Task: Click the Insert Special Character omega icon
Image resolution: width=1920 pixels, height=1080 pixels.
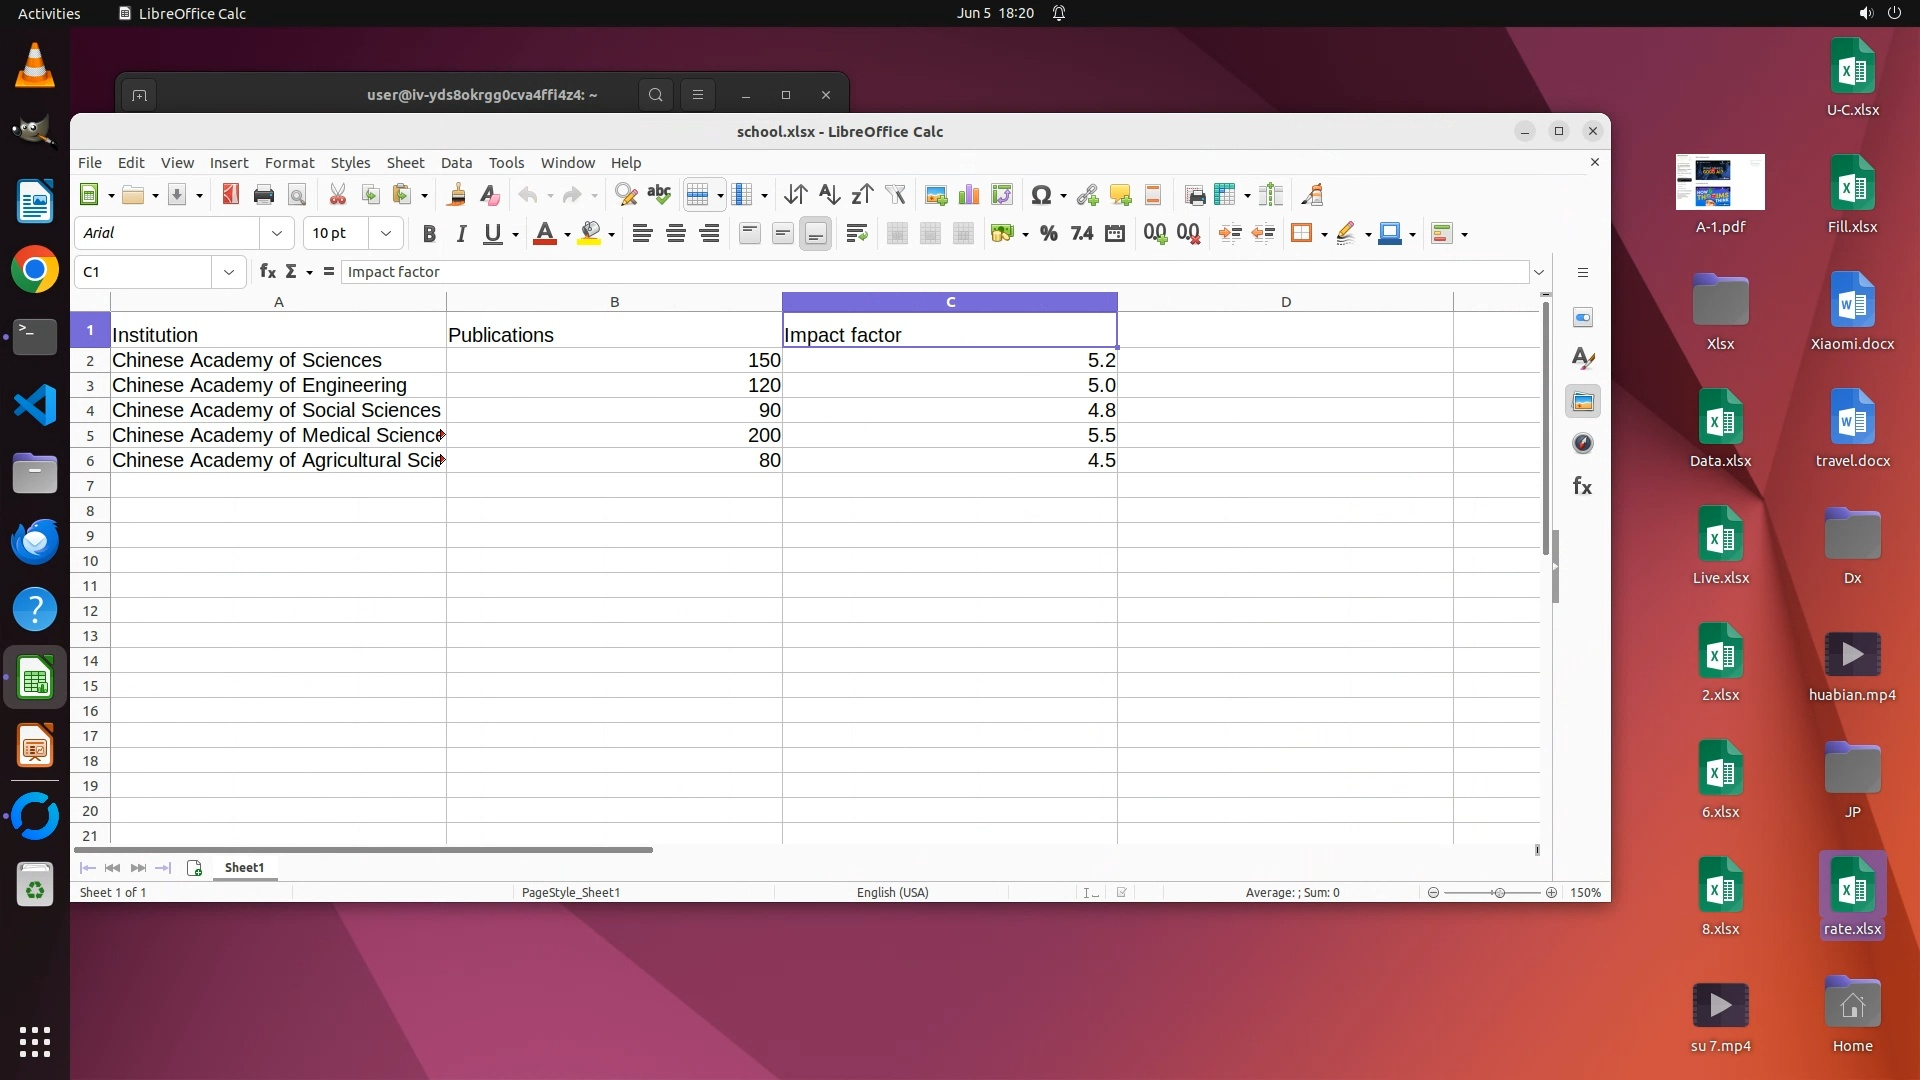Action: click(x=1040, y=195)
